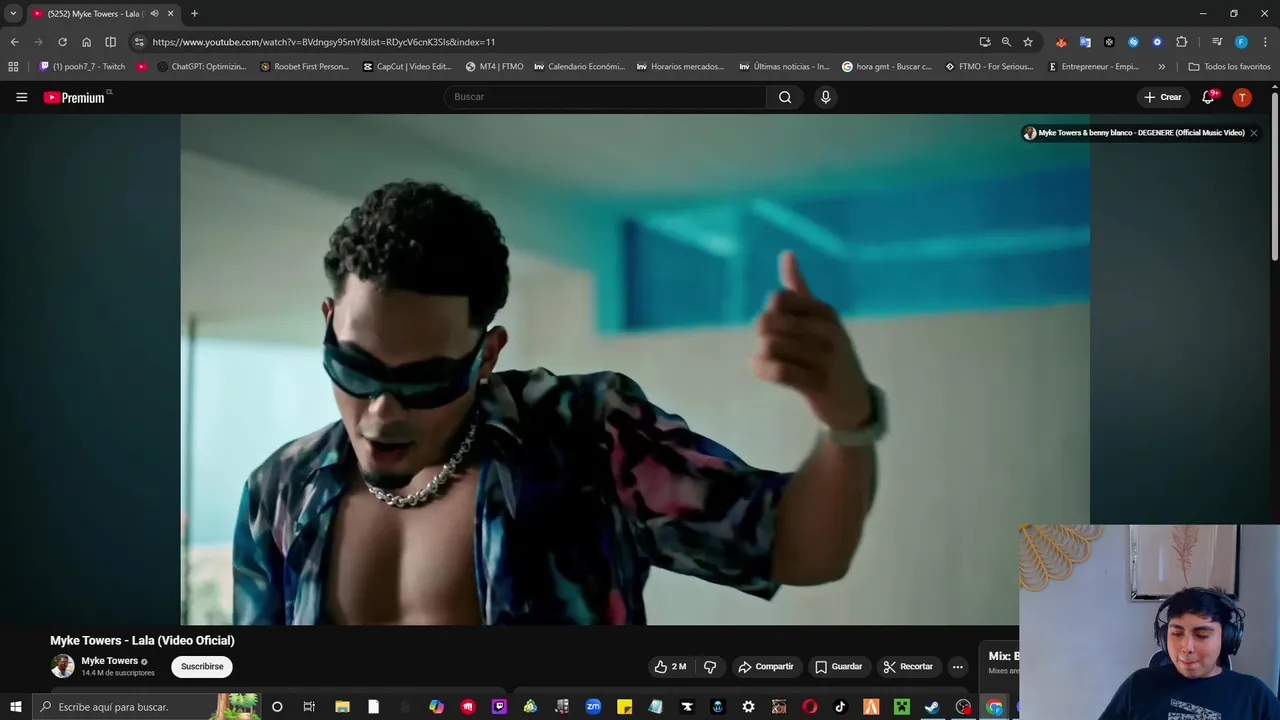The height and width of the screenshot is (720, 1280).
Task: Open hora gmt - Buscar bookmark
Action: point(887,67)
